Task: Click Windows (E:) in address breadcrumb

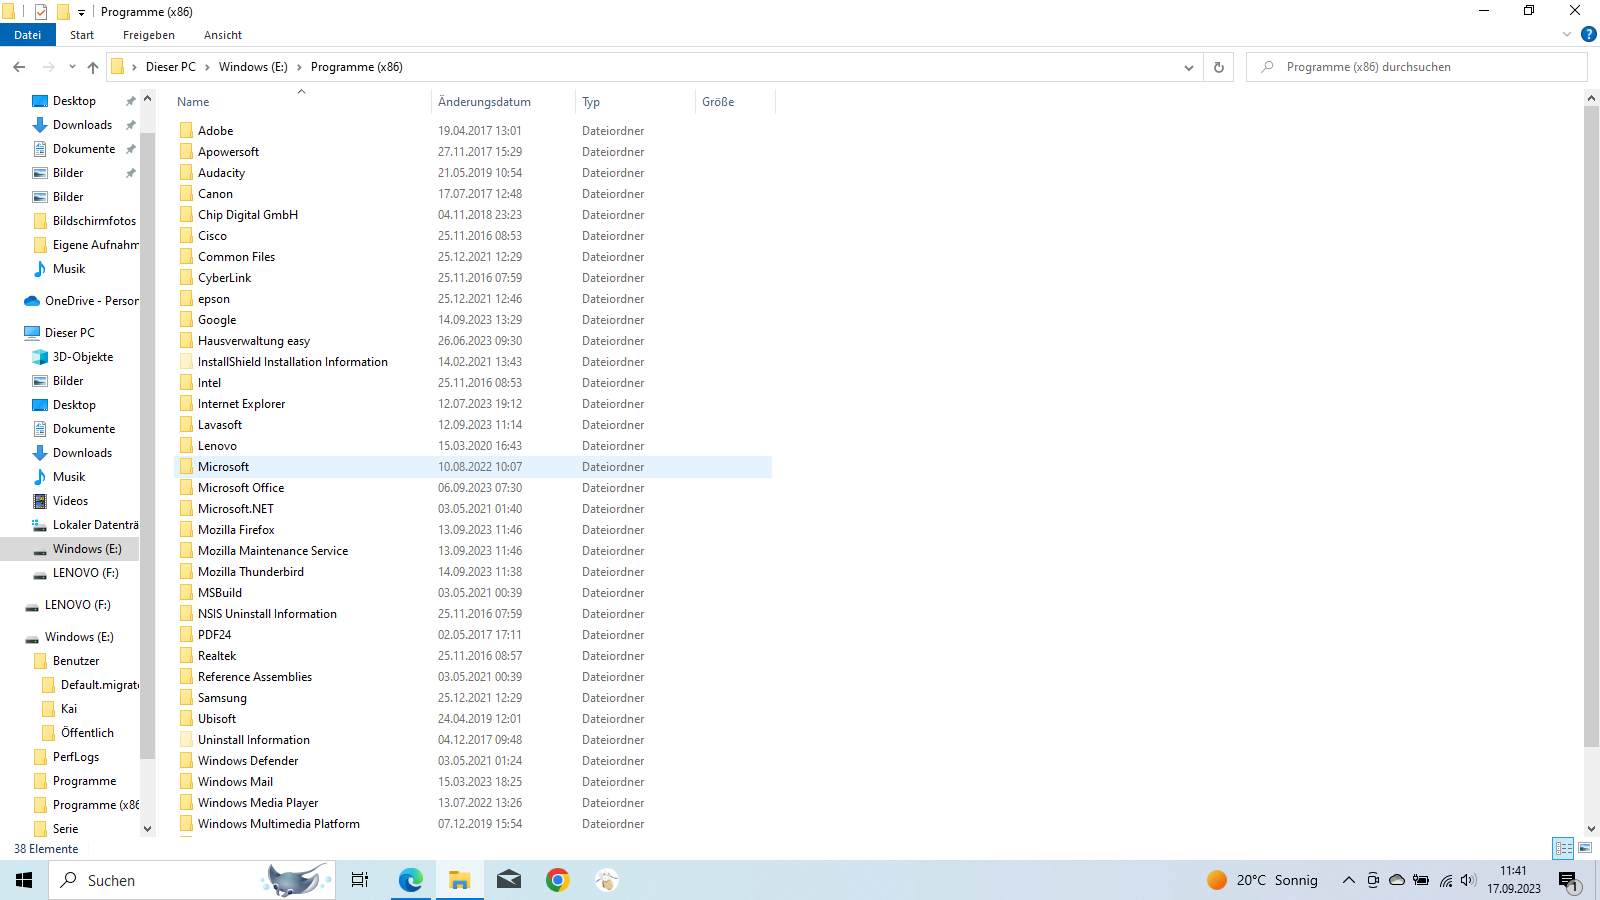Action: pyautogui.click(x=253, y=67)
